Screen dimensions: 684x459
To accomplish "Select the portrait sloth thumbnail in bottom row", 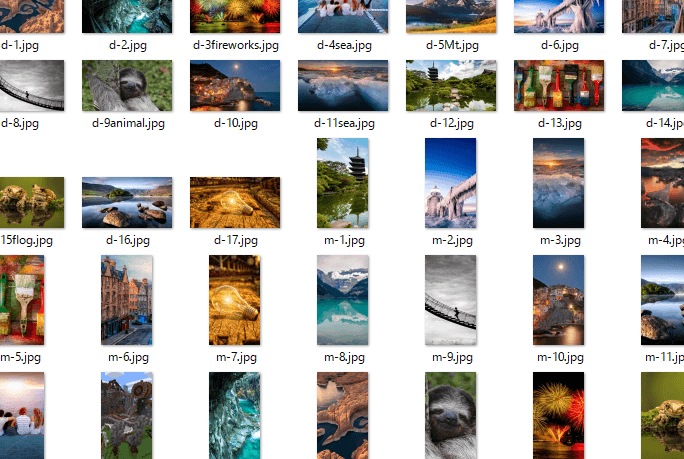I will 451,415.
